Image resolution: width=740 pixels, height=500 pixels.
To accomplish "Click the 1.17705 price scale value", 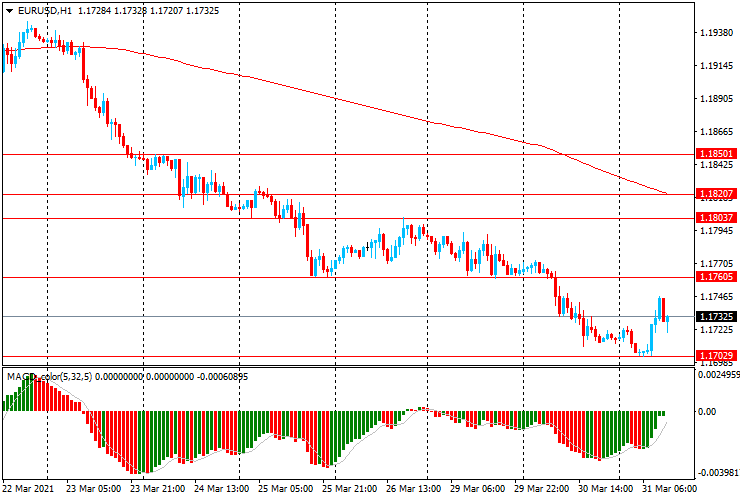I will click(716, 264).
